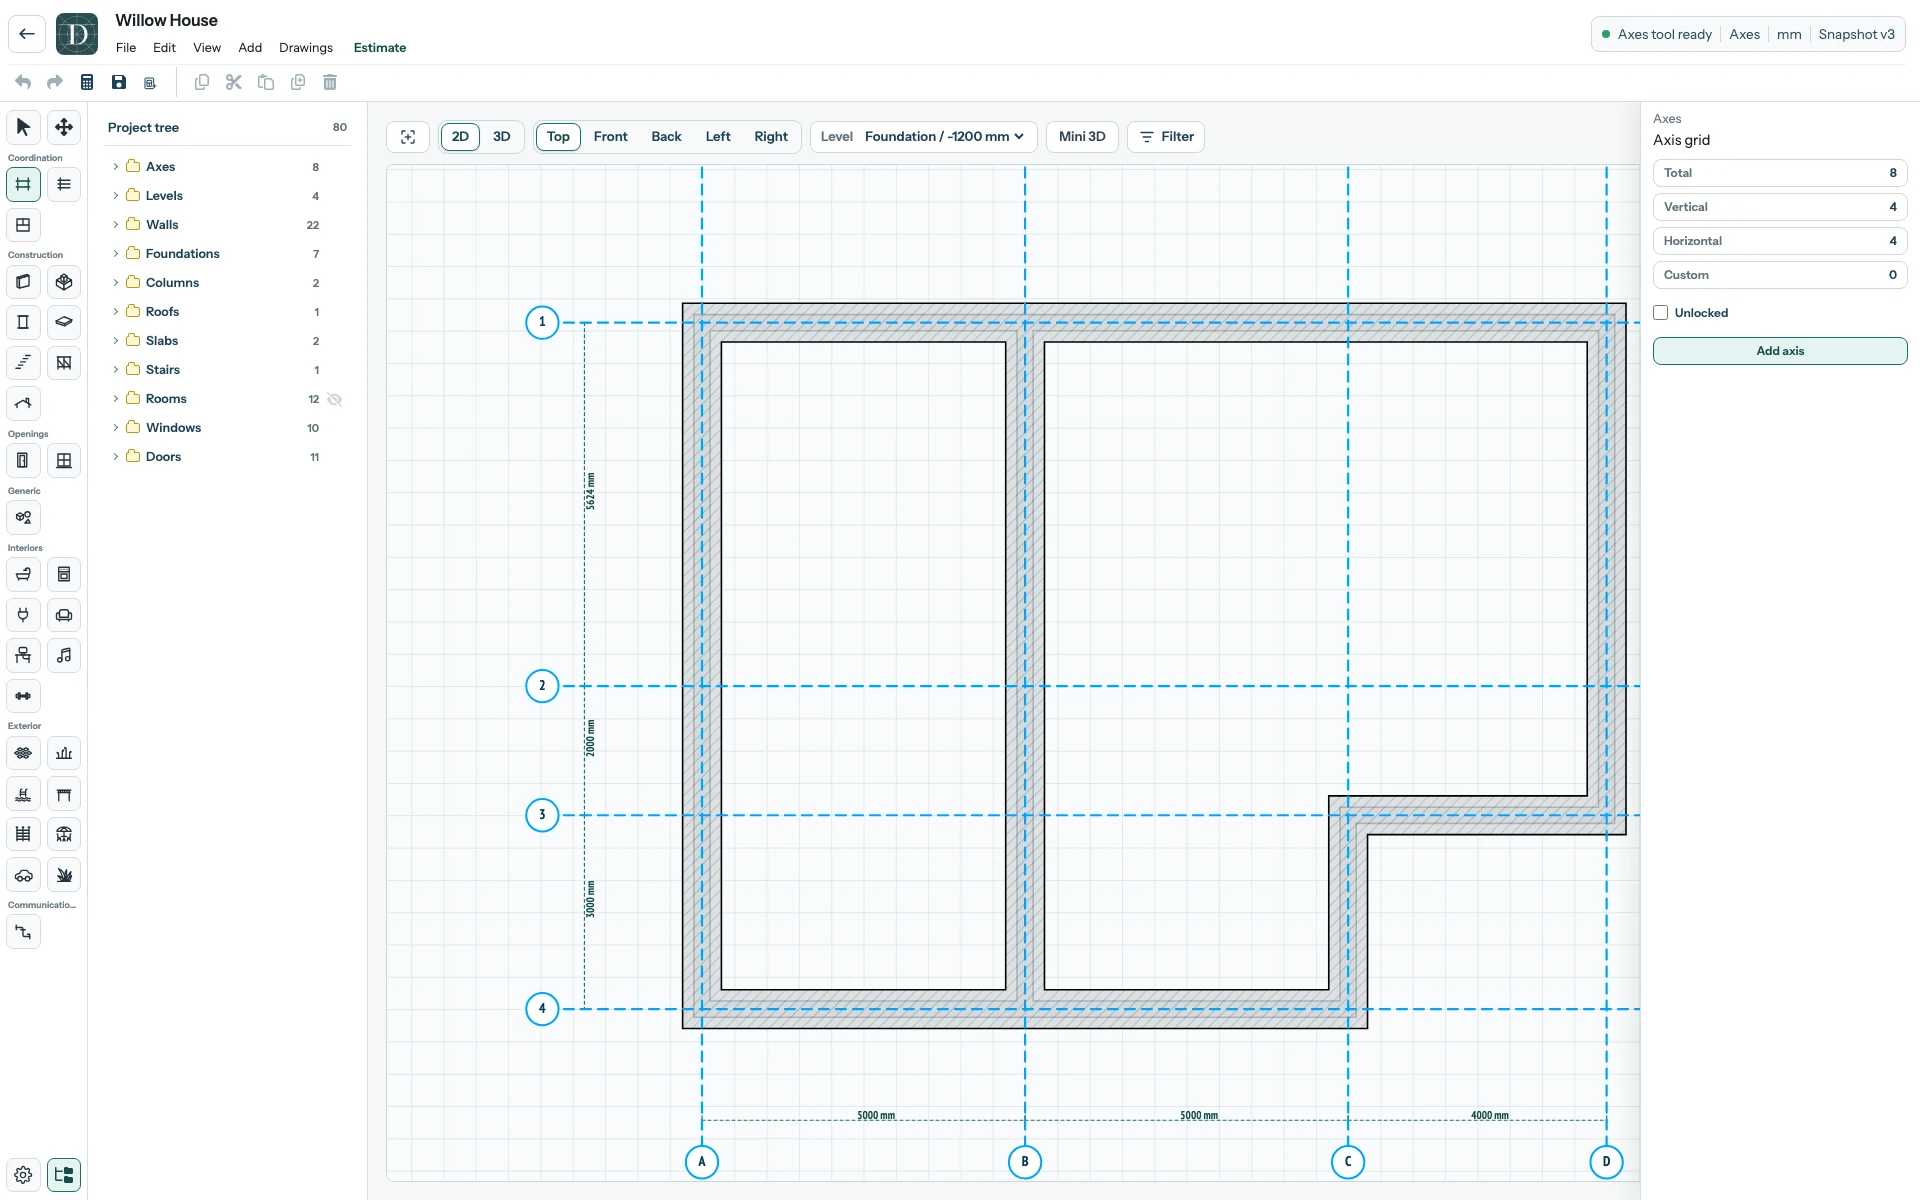Expand the Windows folder

point(116,428)
